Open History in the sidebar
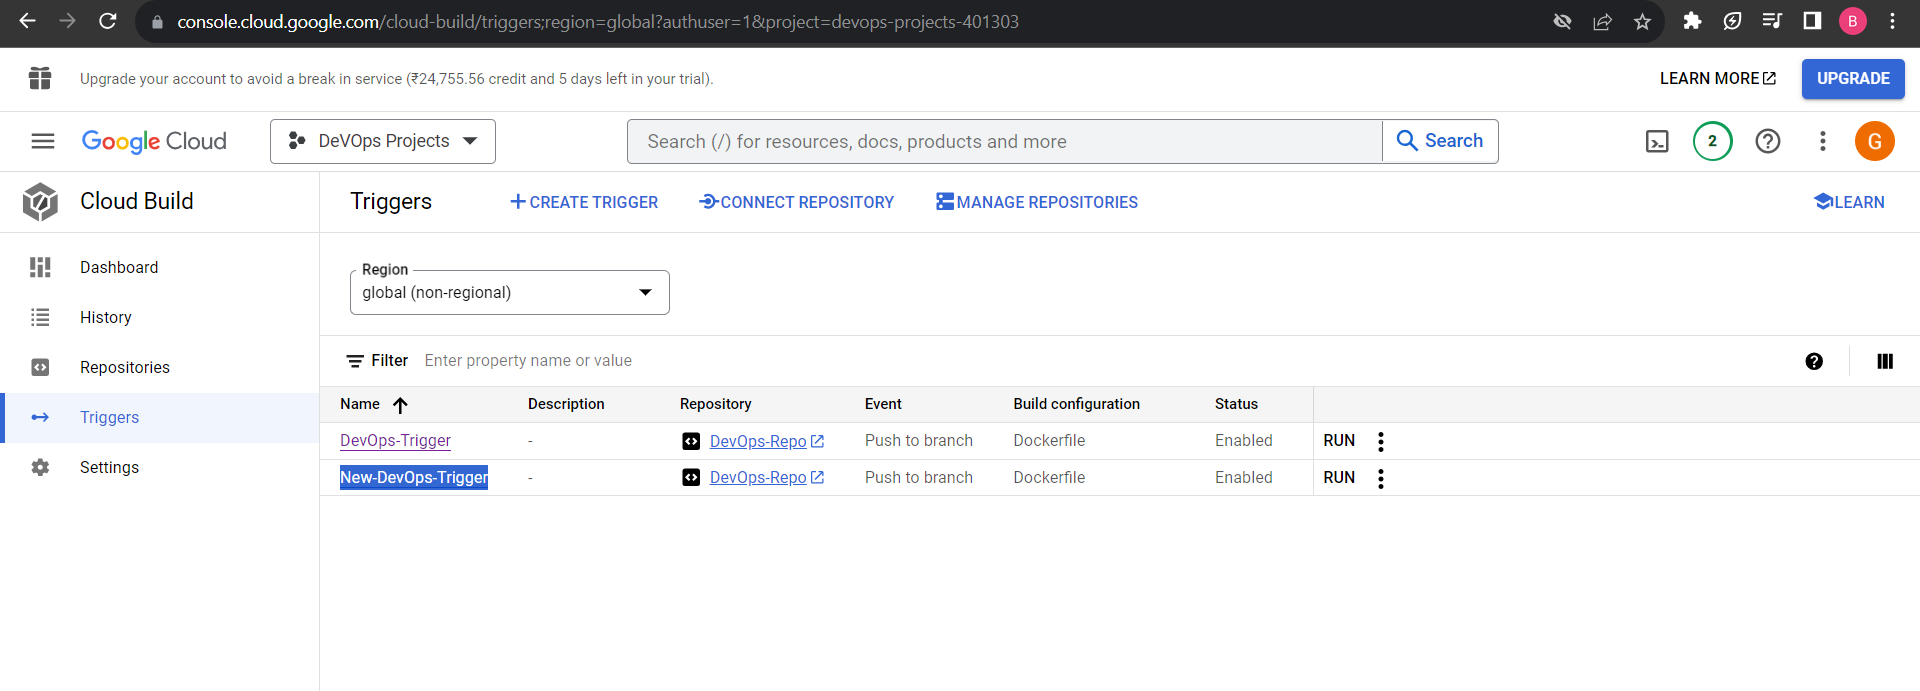The height and width of the screenshot is (691, 1920). [x=106, y=317]
